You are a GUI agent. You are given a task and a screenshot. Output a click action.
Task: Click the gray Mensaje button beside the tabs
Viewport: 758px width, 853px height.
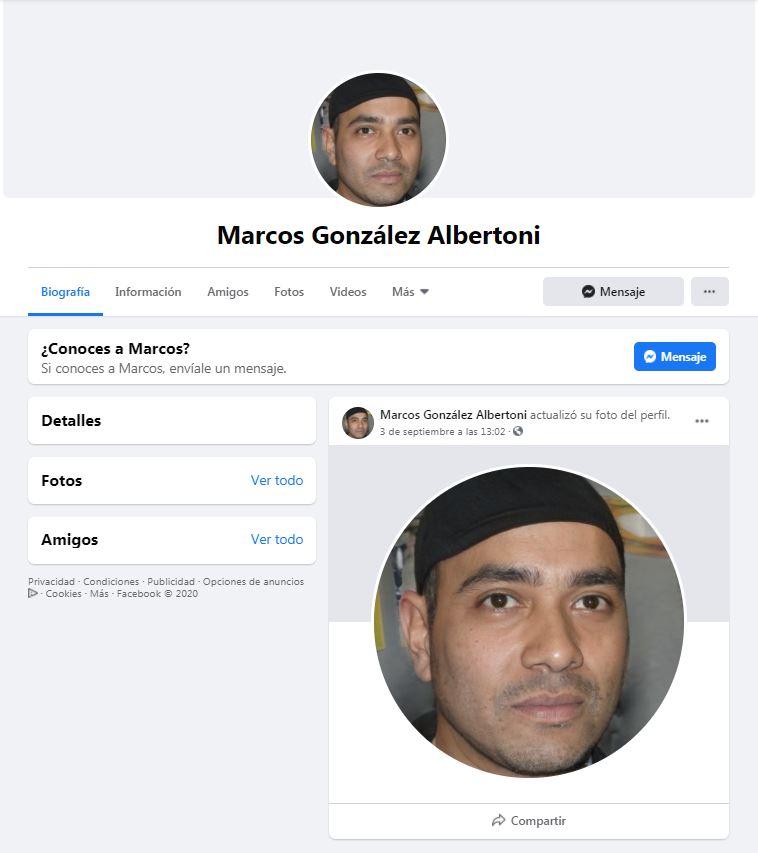point(613,292)
